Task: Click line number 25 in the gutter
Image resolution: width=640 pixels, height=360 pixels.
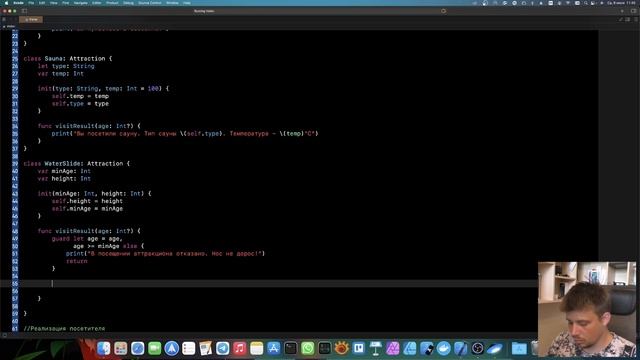Action: pyautogui.click(x=15, y=58)
